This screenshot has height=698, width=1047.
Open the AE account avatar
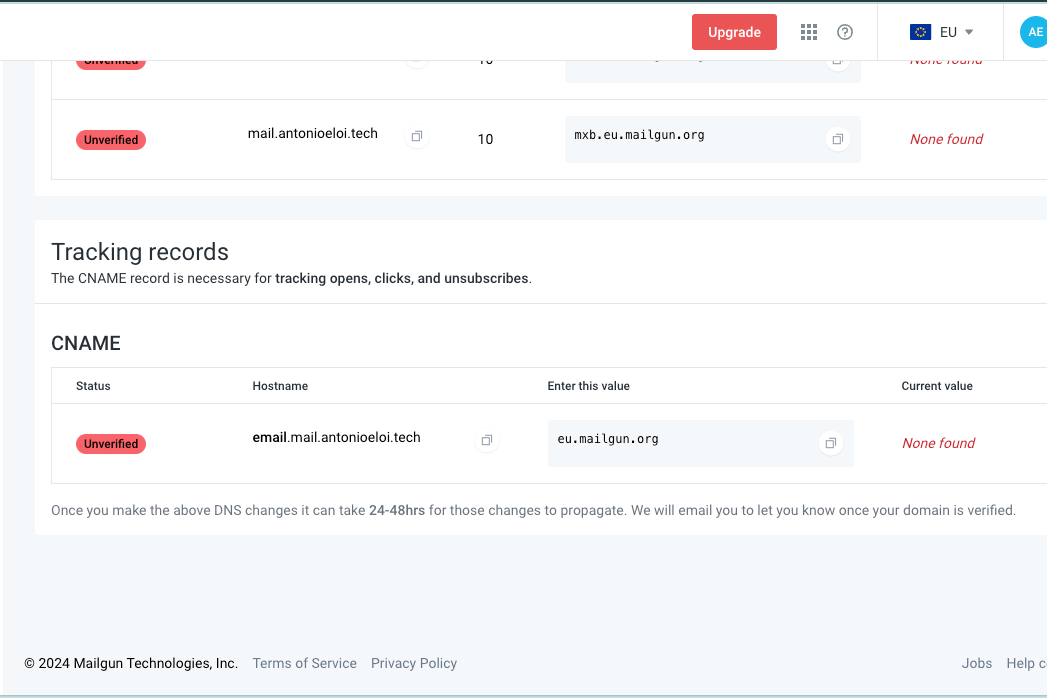pos(1034,32)
